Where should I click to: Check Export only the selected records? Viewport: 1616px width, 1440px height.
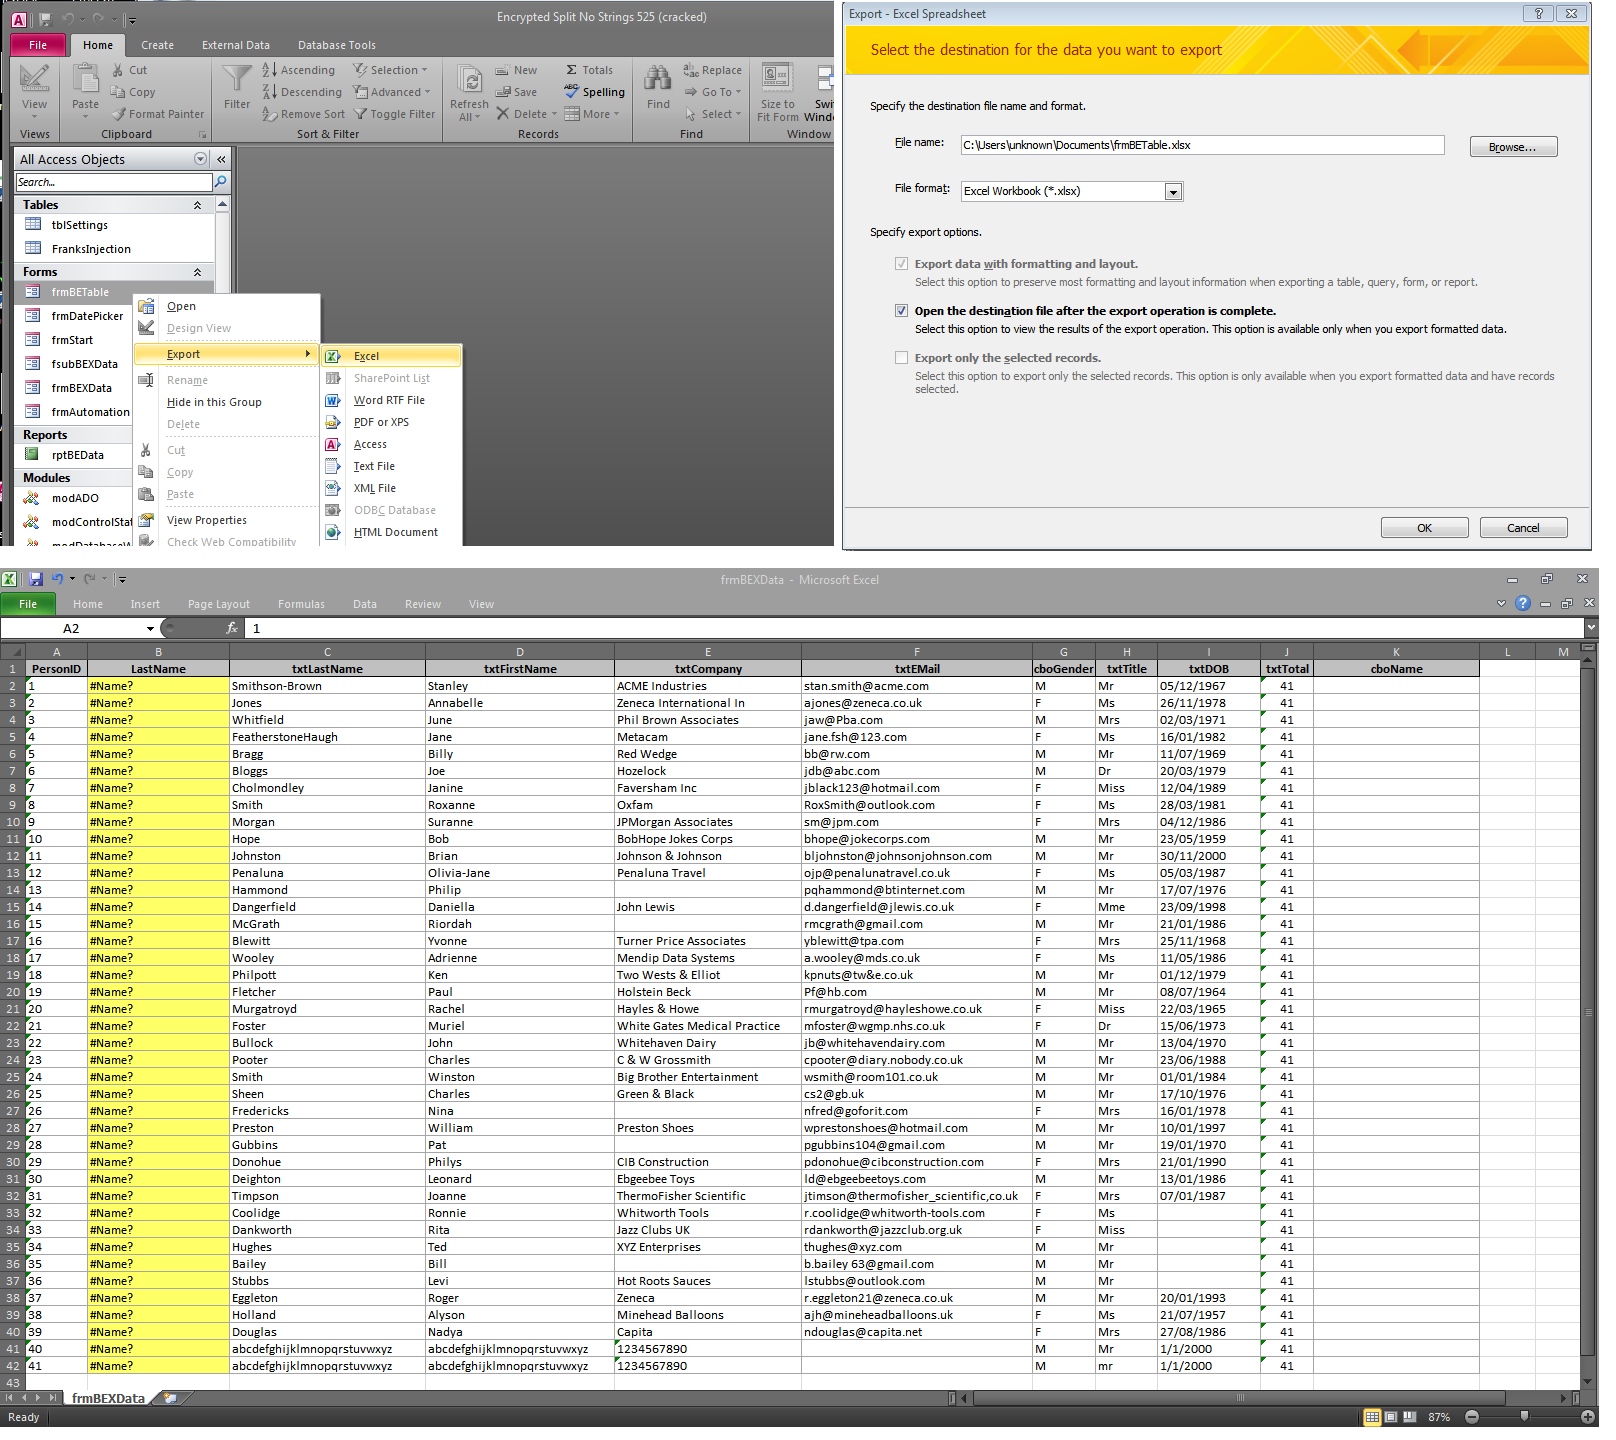point(901,358)
